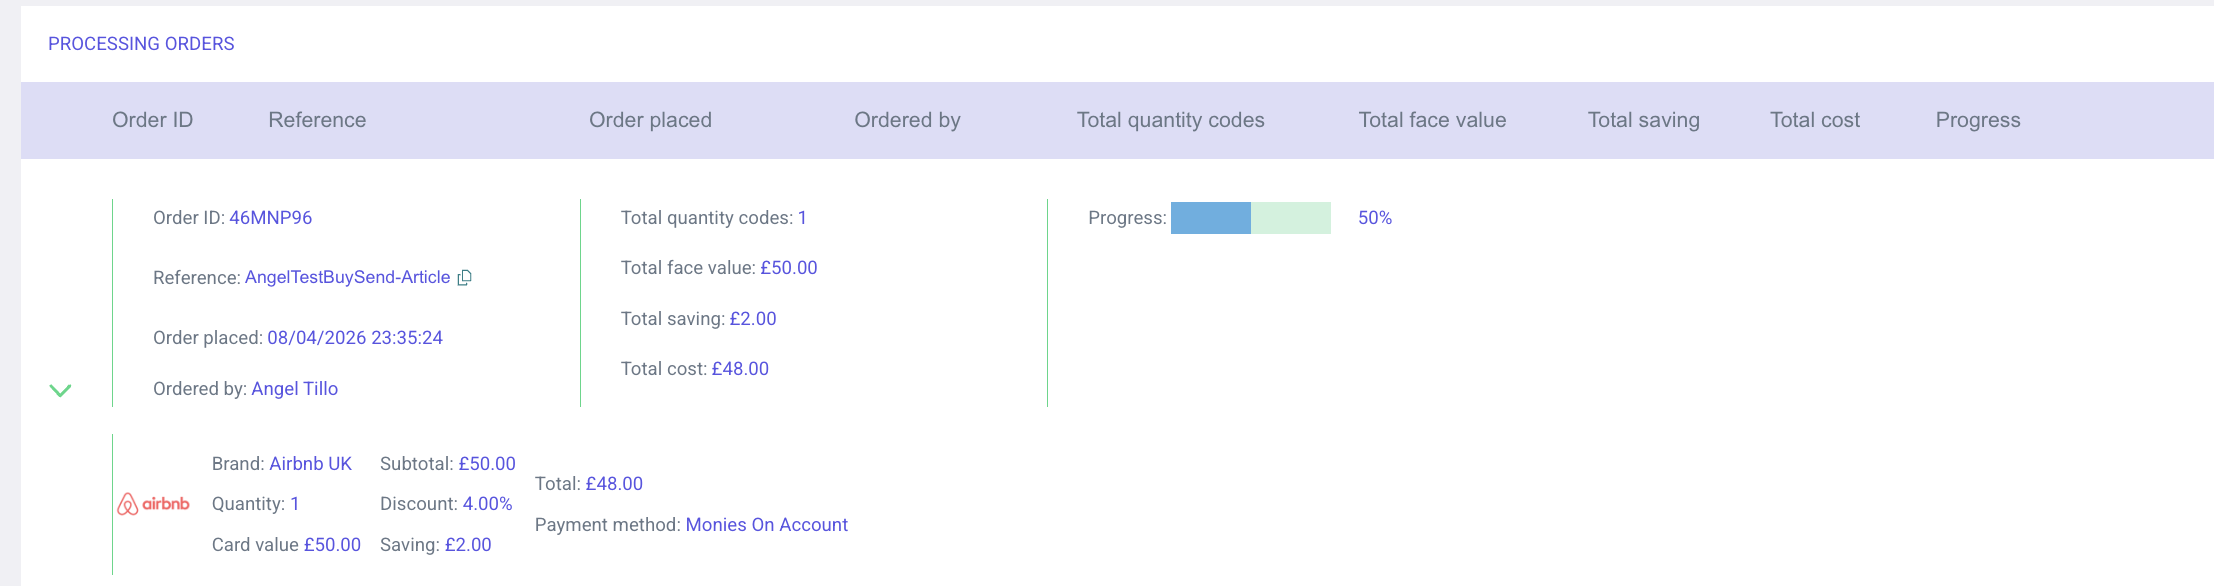Viewport: 2214px width, 586px height.
Task: Click the Ordered by column header
Action: tap(907, 120)
